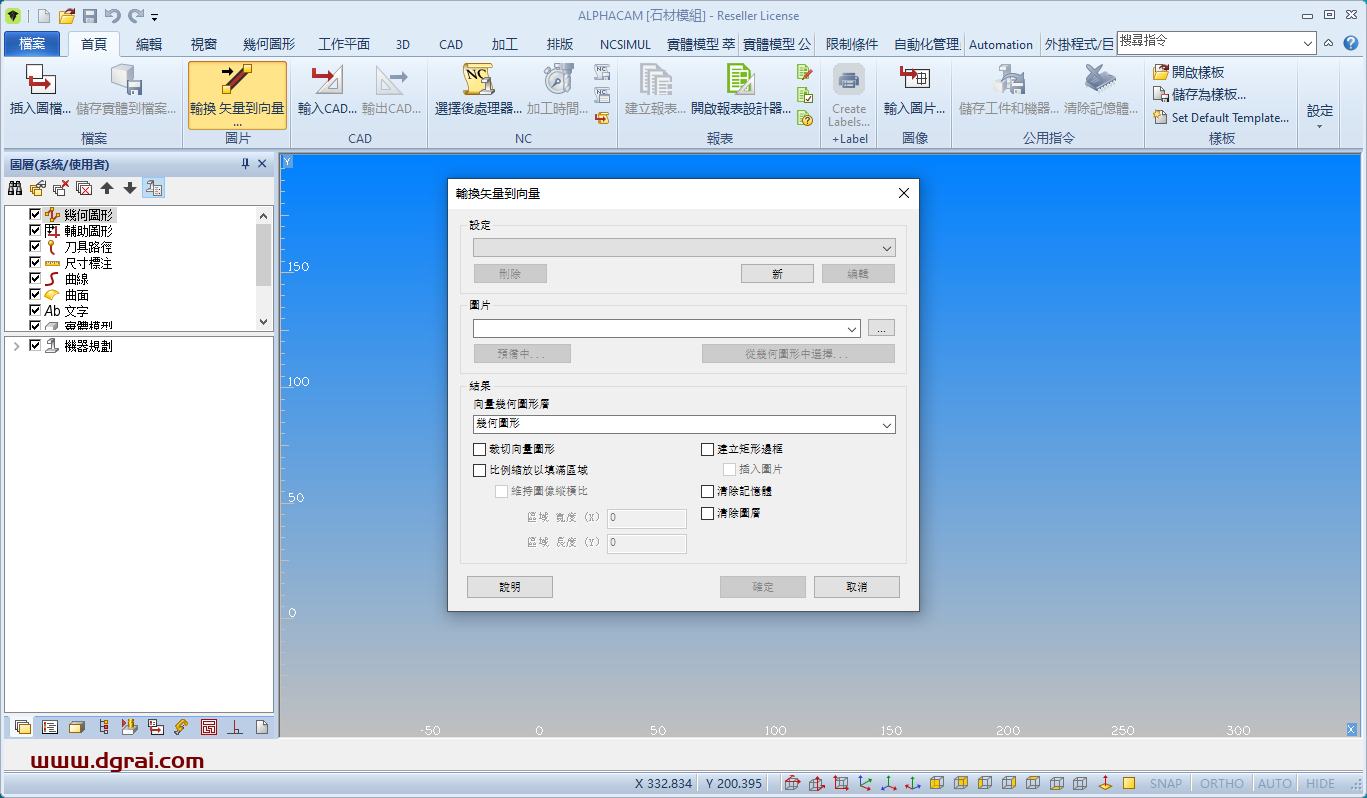The height and width of the screenshot is (798, 1367).
Task: Click the binoculars find icon in layers panel
Action: pyautogui.click(x=15, y=188)
